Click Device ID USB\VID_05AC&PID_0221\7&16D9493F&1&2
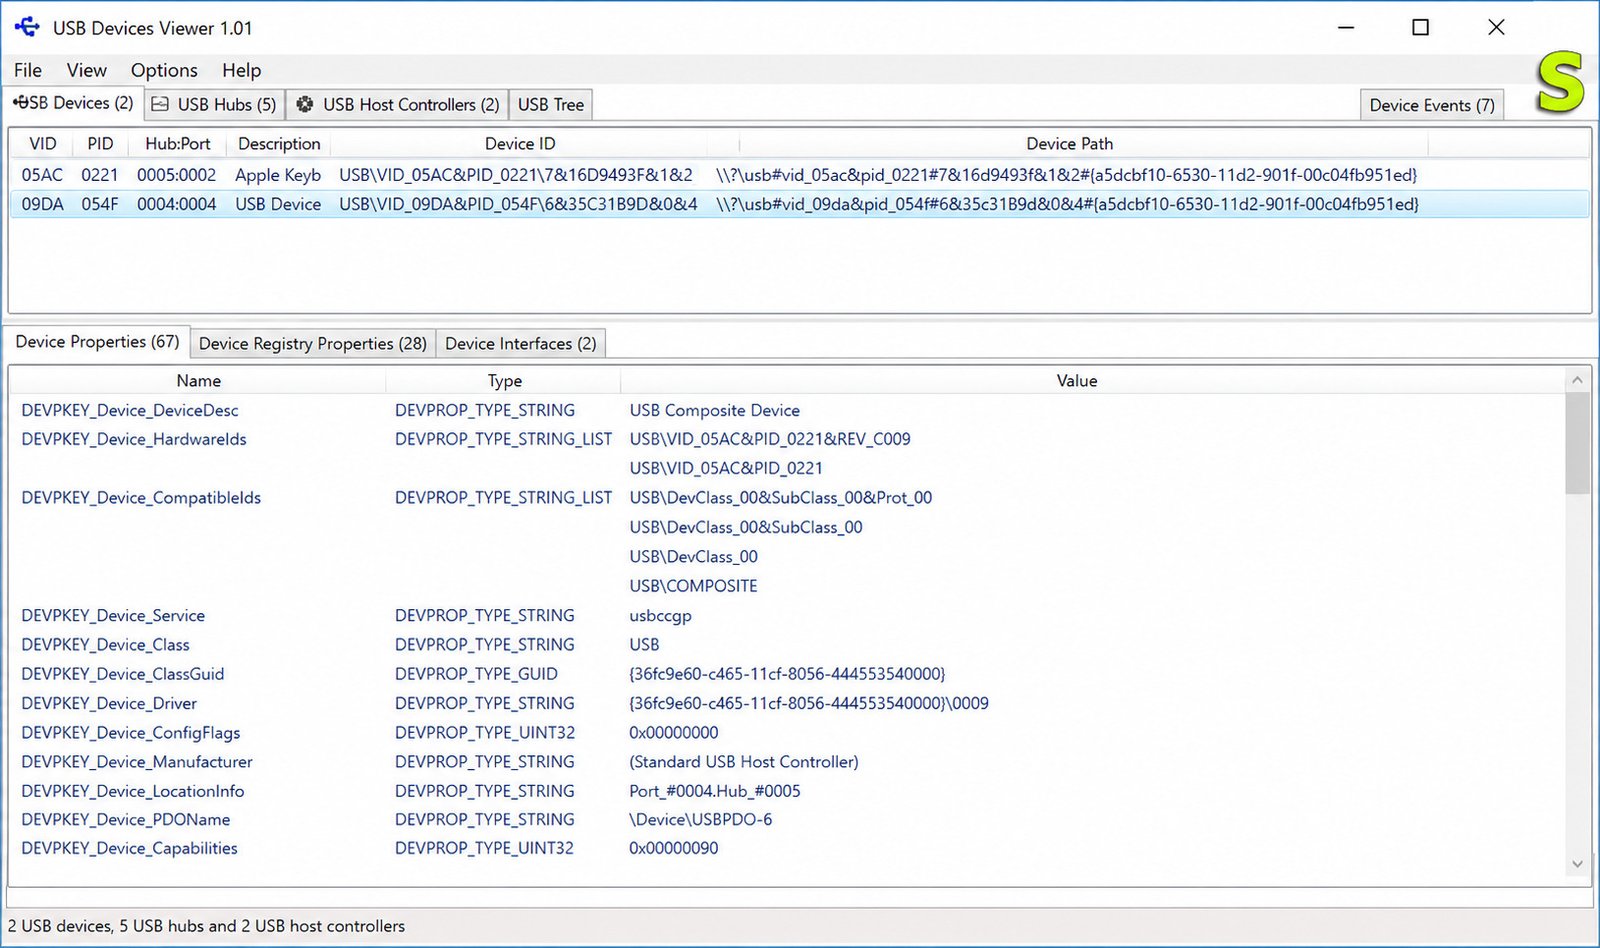 coord(516,175)
